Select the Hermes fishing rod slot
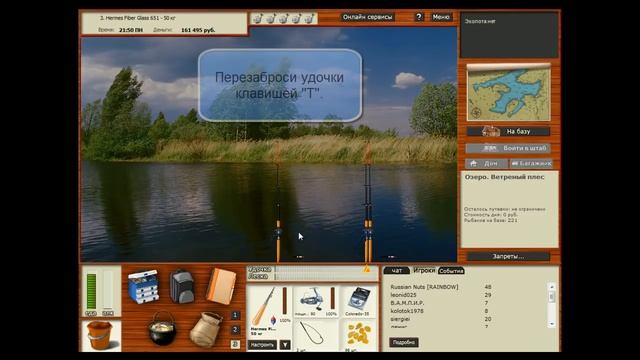 pyautogui.click(x=269, y=311)
